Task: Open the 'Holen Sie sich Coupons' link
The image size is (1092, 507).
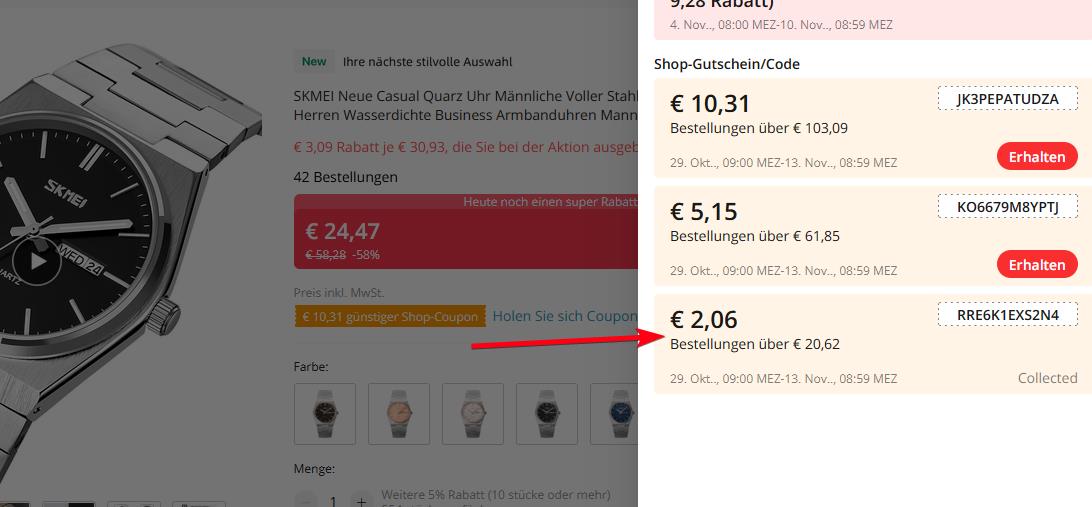Action: coord(565,316)
